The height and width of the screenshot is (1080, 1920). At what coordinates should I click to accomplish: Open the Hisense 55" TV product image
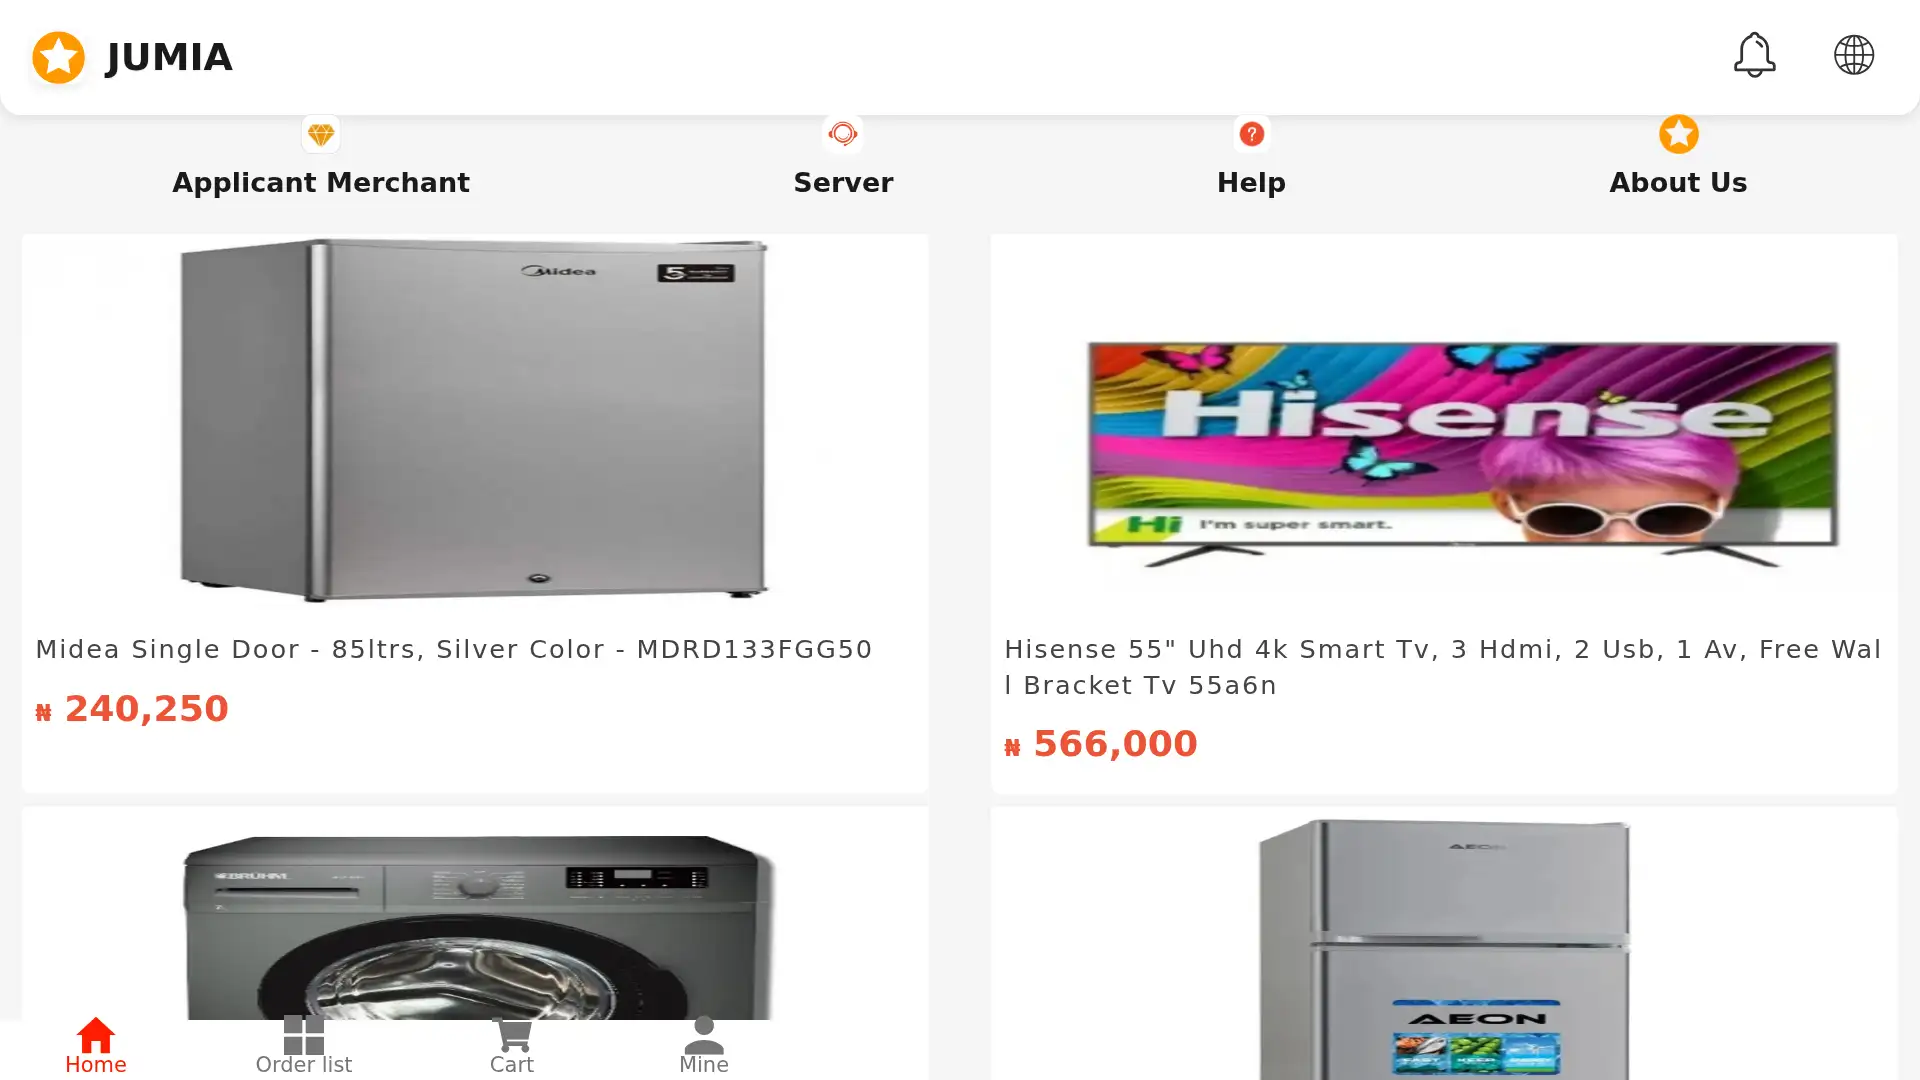[1462, 452]
